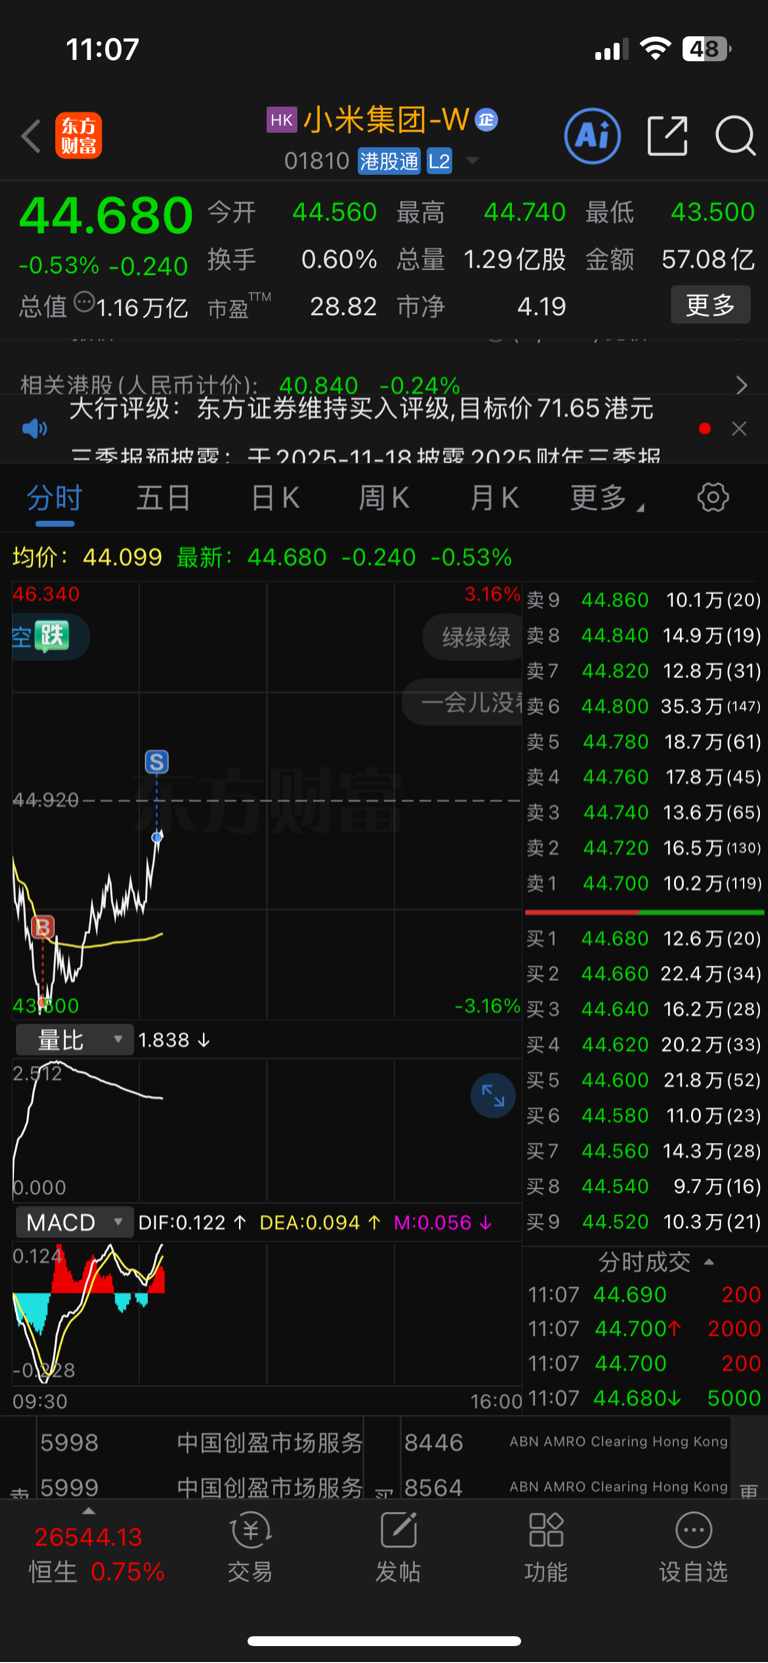Tap the back arrow icon
This screenshot has height=1663, width=768.
tap(31, 136)
